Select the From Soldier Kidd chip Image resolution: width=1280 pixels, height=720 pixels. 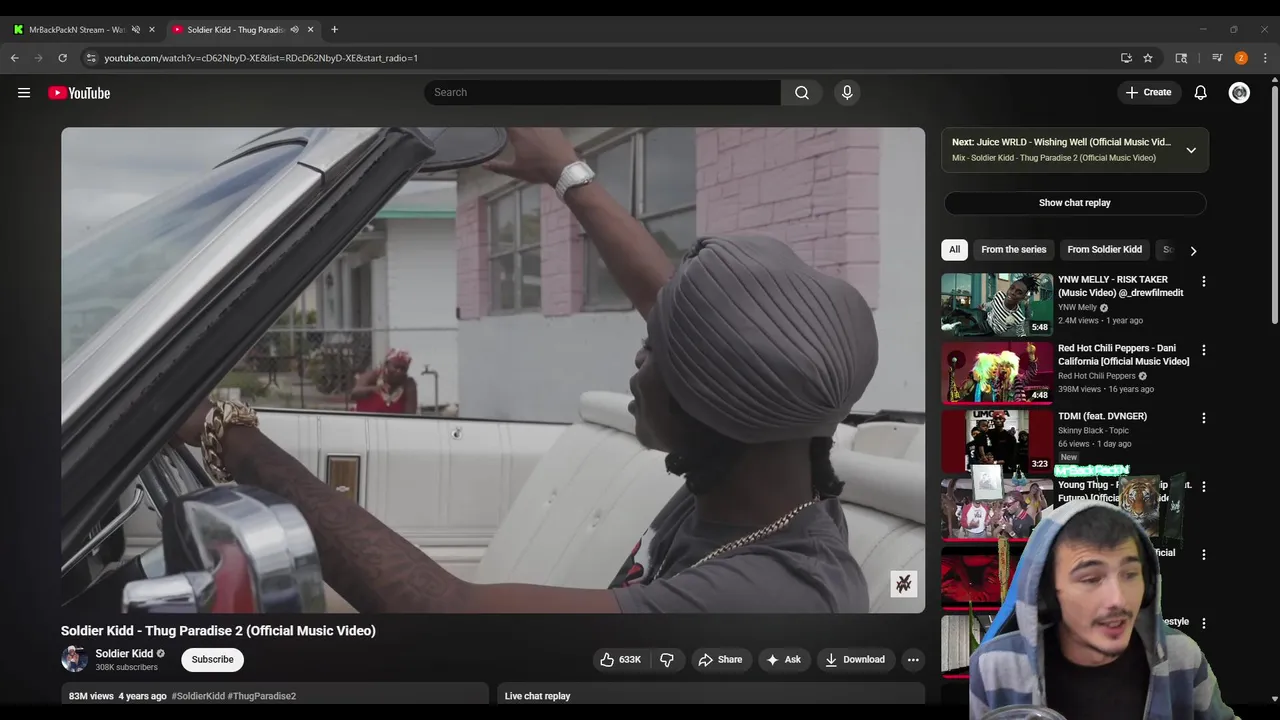[x=1104, y=250]
